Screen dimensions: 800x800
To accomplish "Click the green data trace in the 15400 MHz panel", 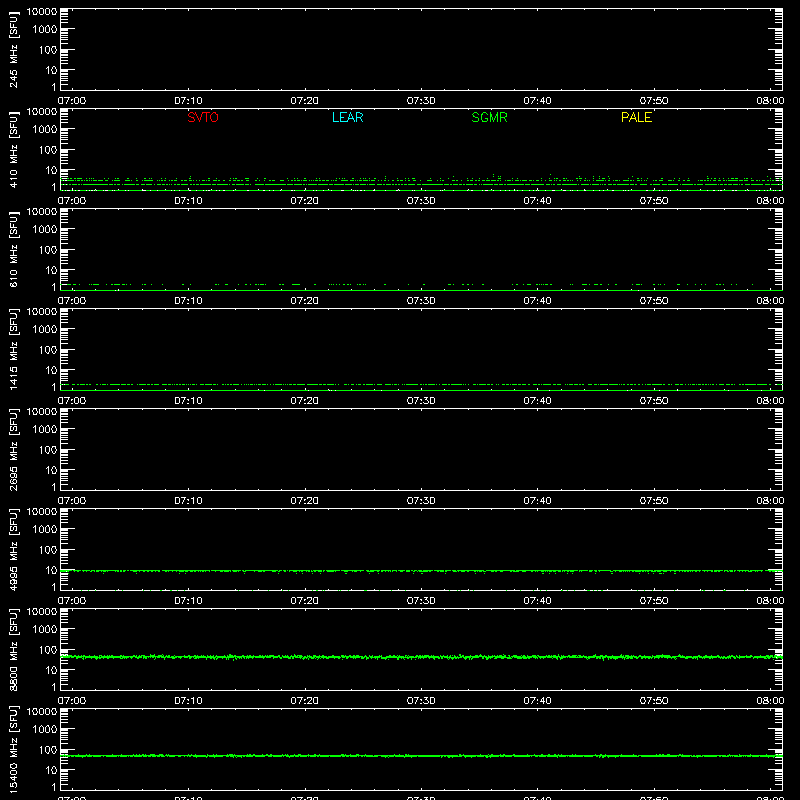I will click(x=421, y=756).
